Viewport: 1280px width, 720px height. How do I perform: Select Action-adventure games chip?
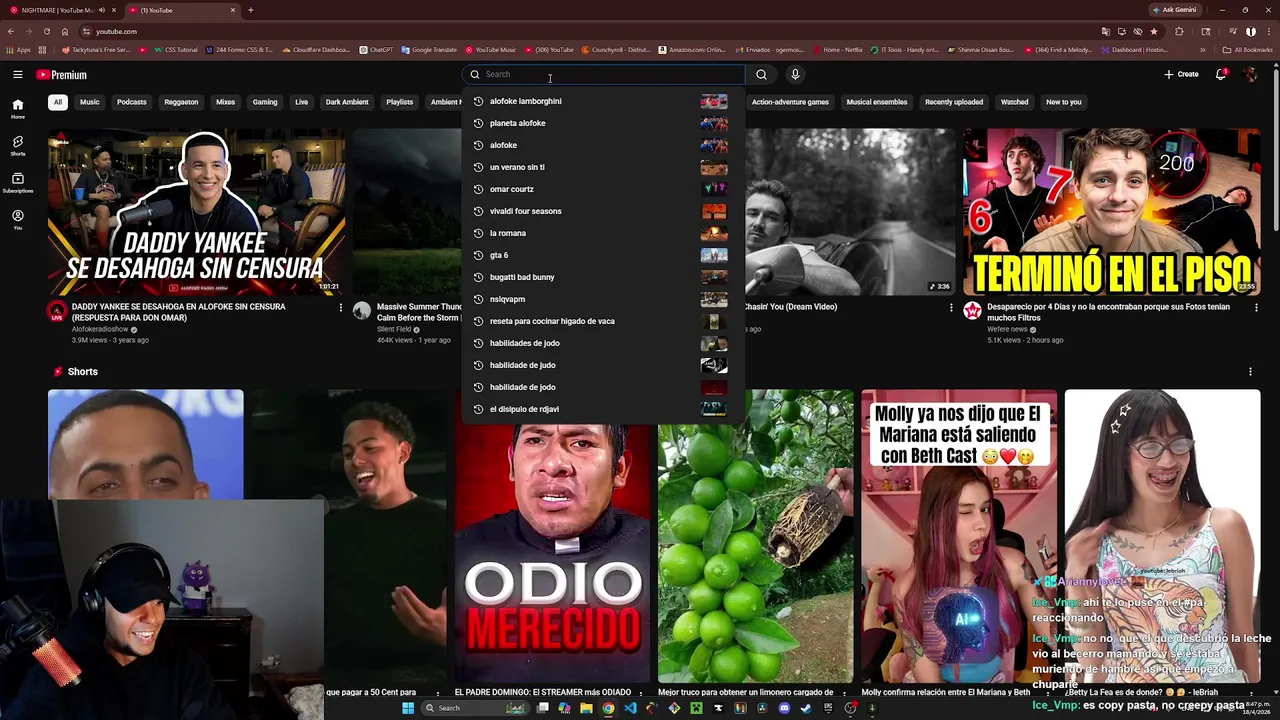(x=790, y=102)
